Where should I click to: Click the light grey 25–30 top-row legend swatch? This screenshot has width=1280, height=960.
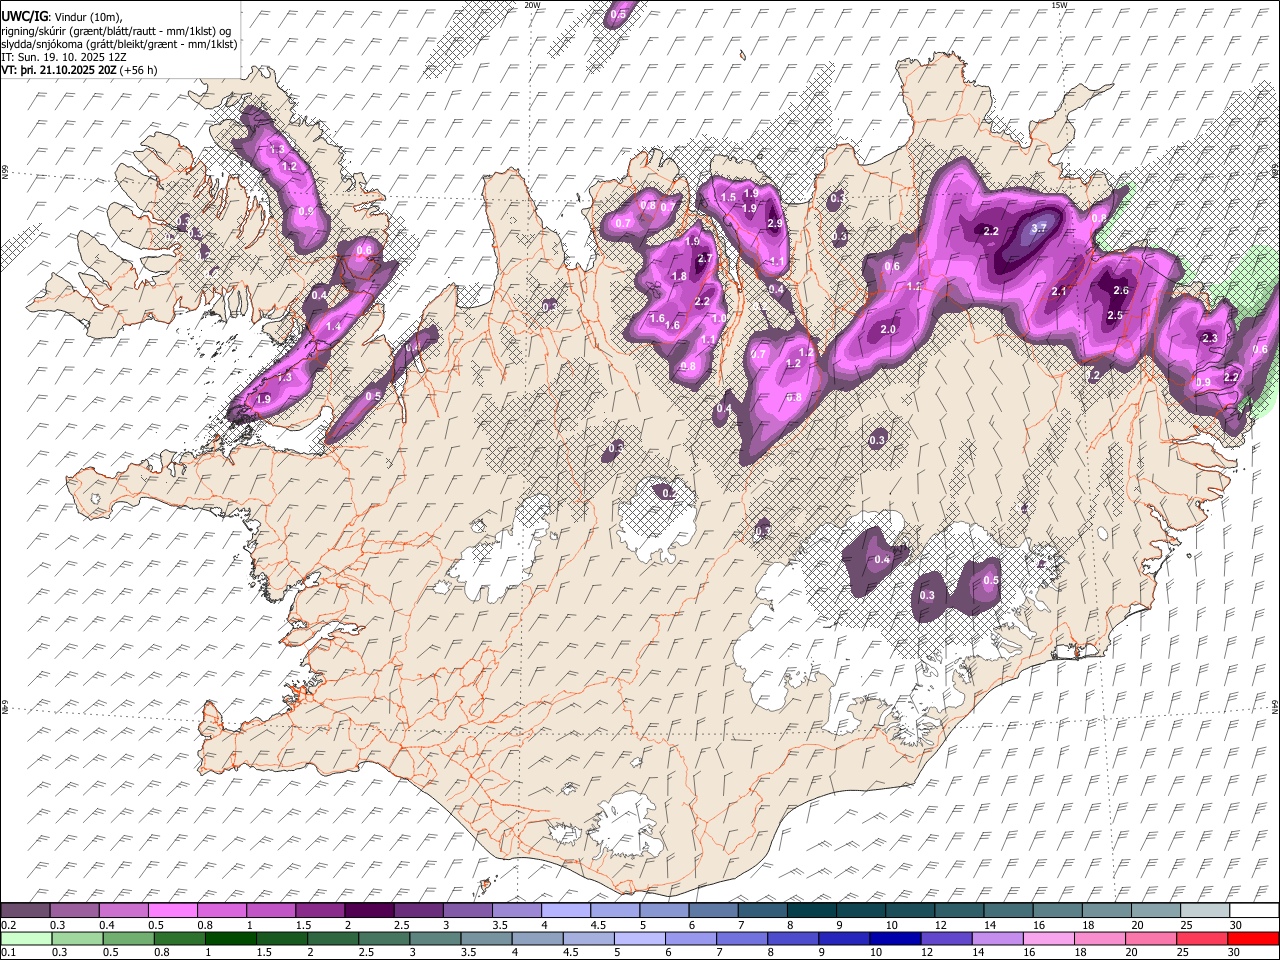coord(1205,911)
